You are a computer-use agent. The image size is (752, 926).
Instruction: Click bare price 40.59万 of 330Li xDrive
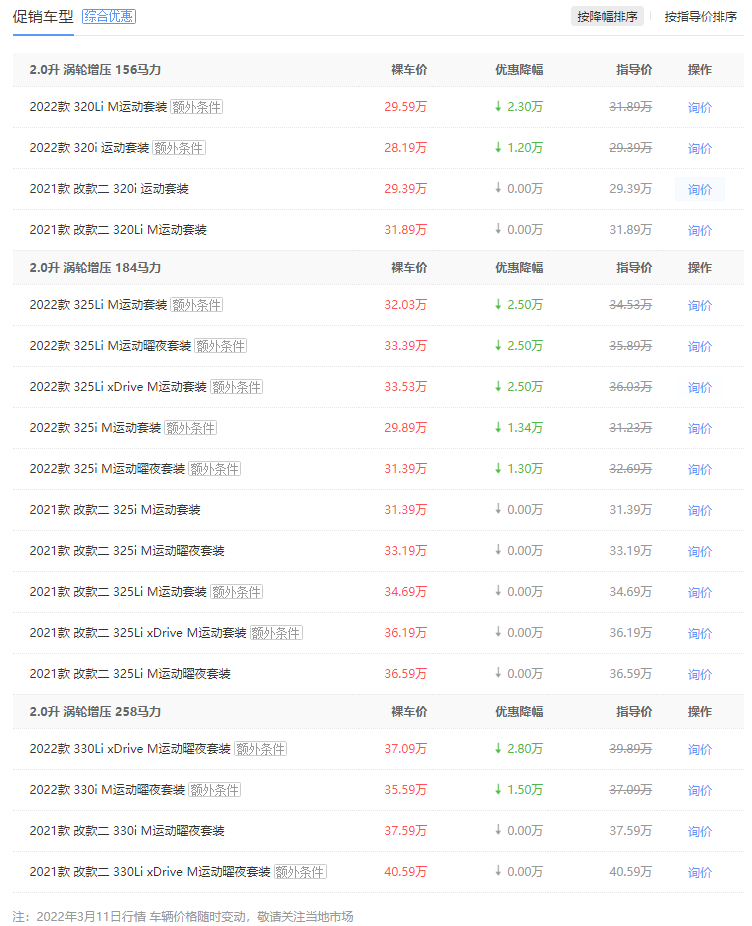tap(406, 872)
